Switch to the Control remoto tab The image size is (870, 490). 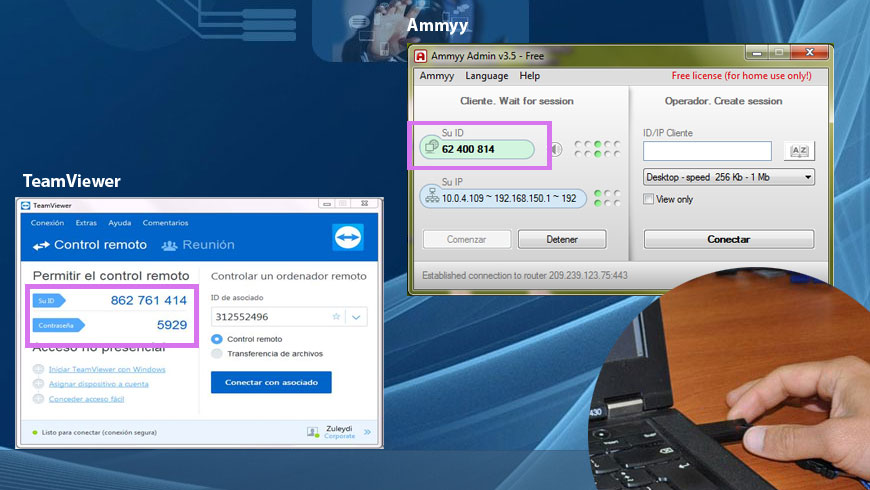(x=90, y=245)
